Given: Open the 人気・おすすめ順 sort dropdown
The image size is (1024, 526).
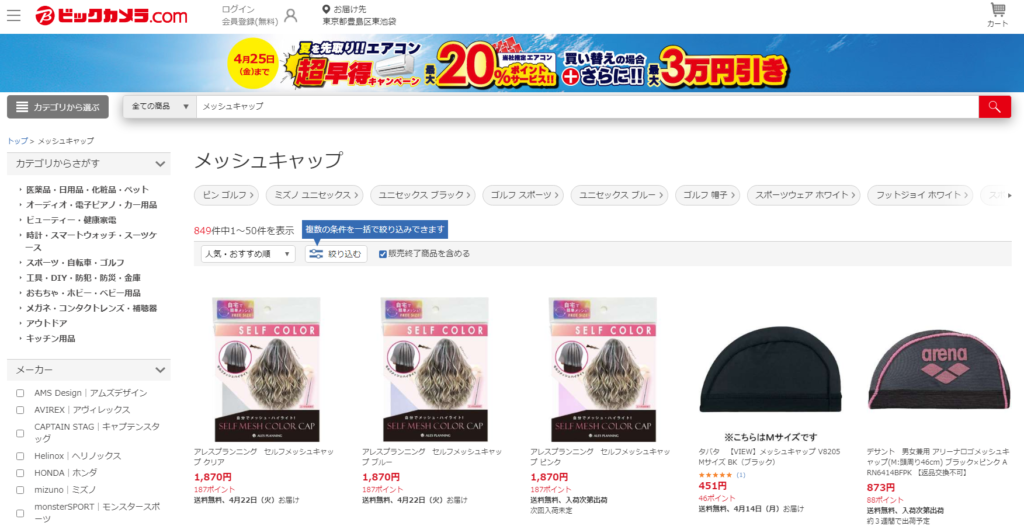Looking at the screenshot, I should pos(248,254).
